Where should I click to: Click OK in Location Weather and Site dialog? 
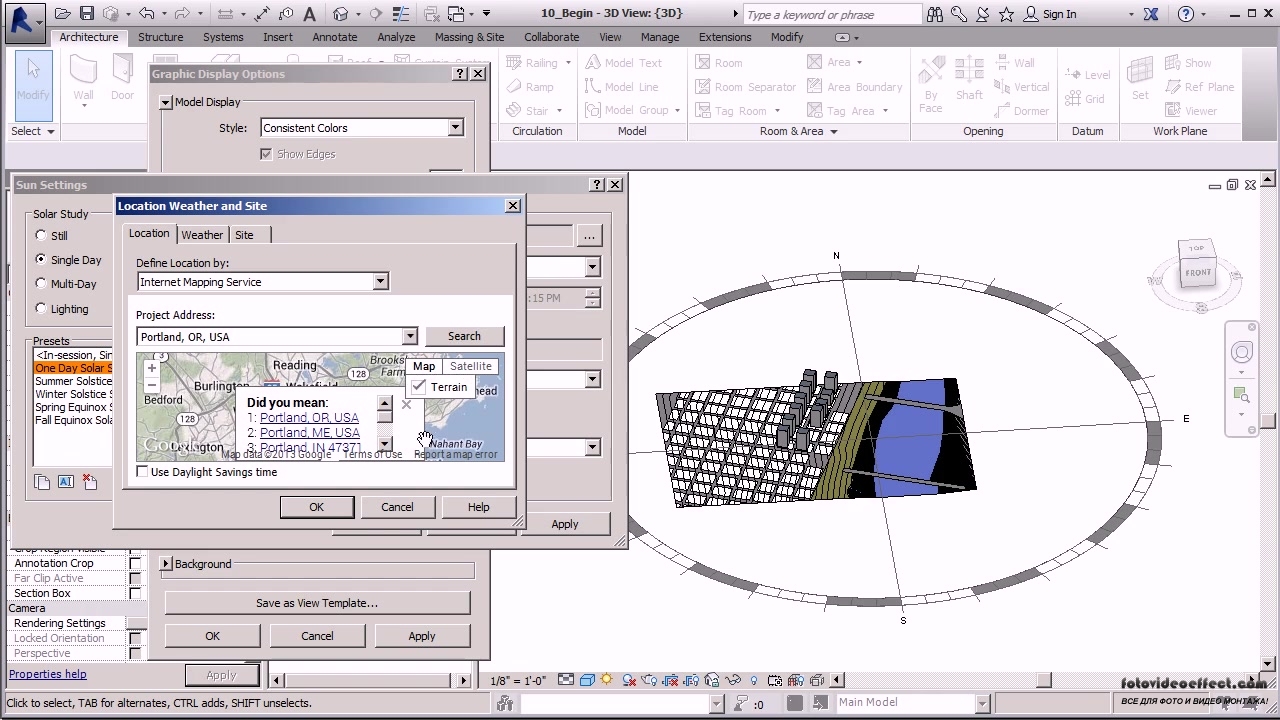pos(316,507)
